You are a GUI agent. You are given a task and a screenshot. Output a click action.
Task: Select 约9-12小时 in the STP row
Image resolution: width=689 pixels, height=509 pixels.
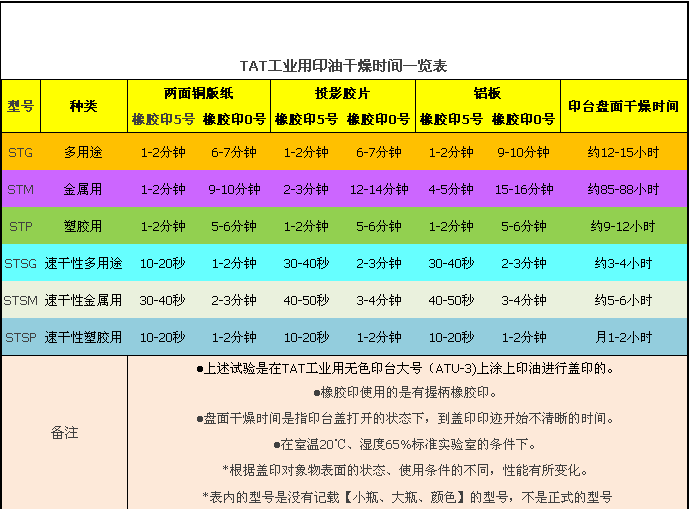tap(624, 226)
